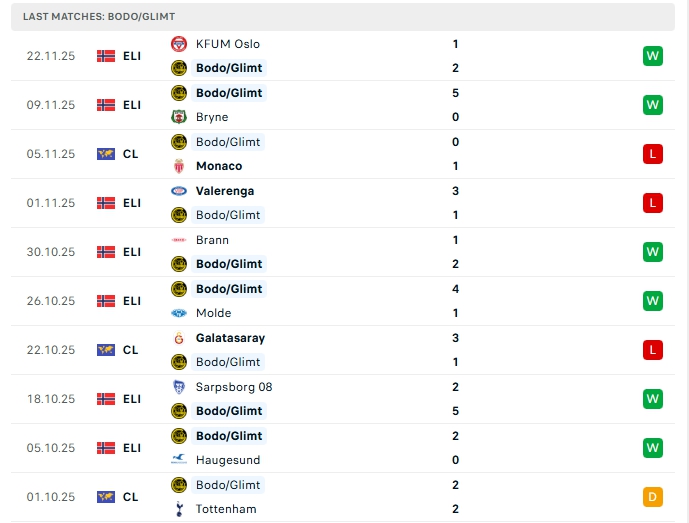This screenshot has width=689, height=523.
Task: Click the Bryne team logo
Action: [x=179, y=117]
